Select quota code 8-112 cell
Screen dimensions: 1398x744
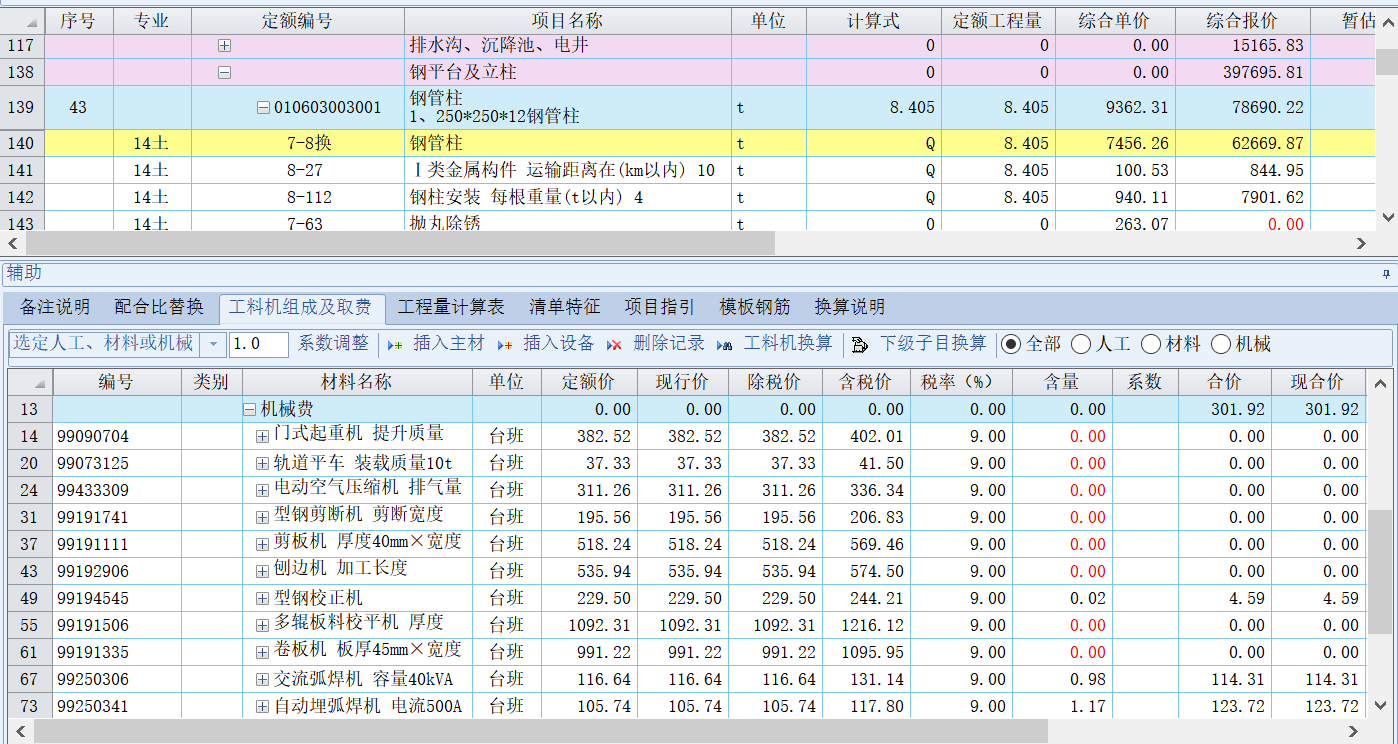click(x=297, y=197)
